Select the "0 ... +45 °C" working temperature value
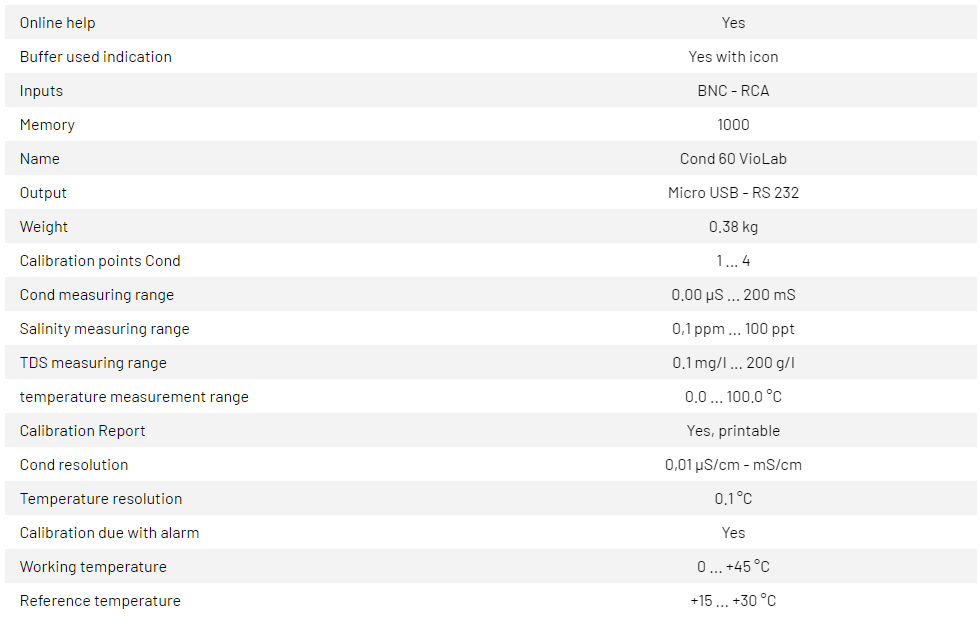This screenshot has width=980, height=622. [x=733, y=567]
